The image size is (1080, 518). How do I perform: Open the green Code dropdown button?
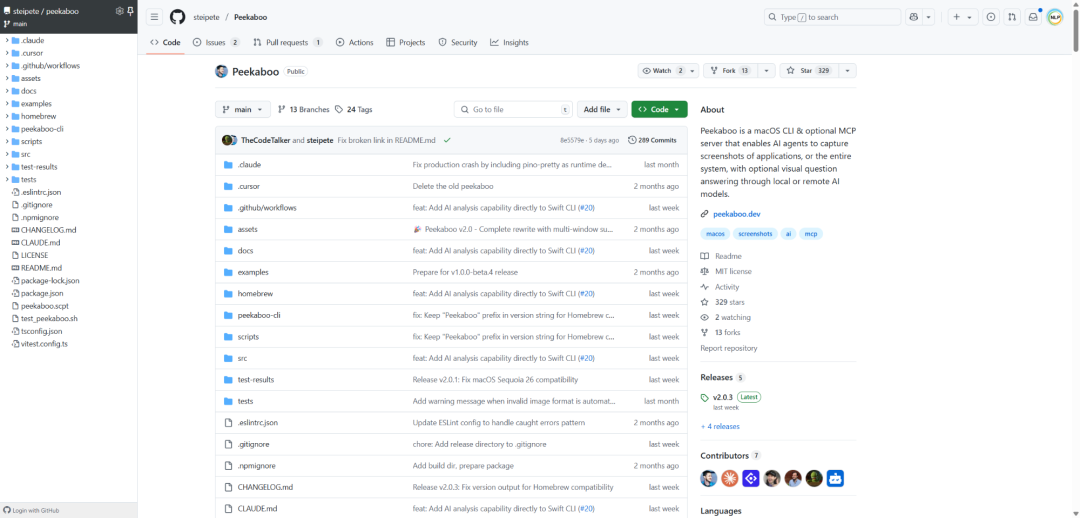659,110
